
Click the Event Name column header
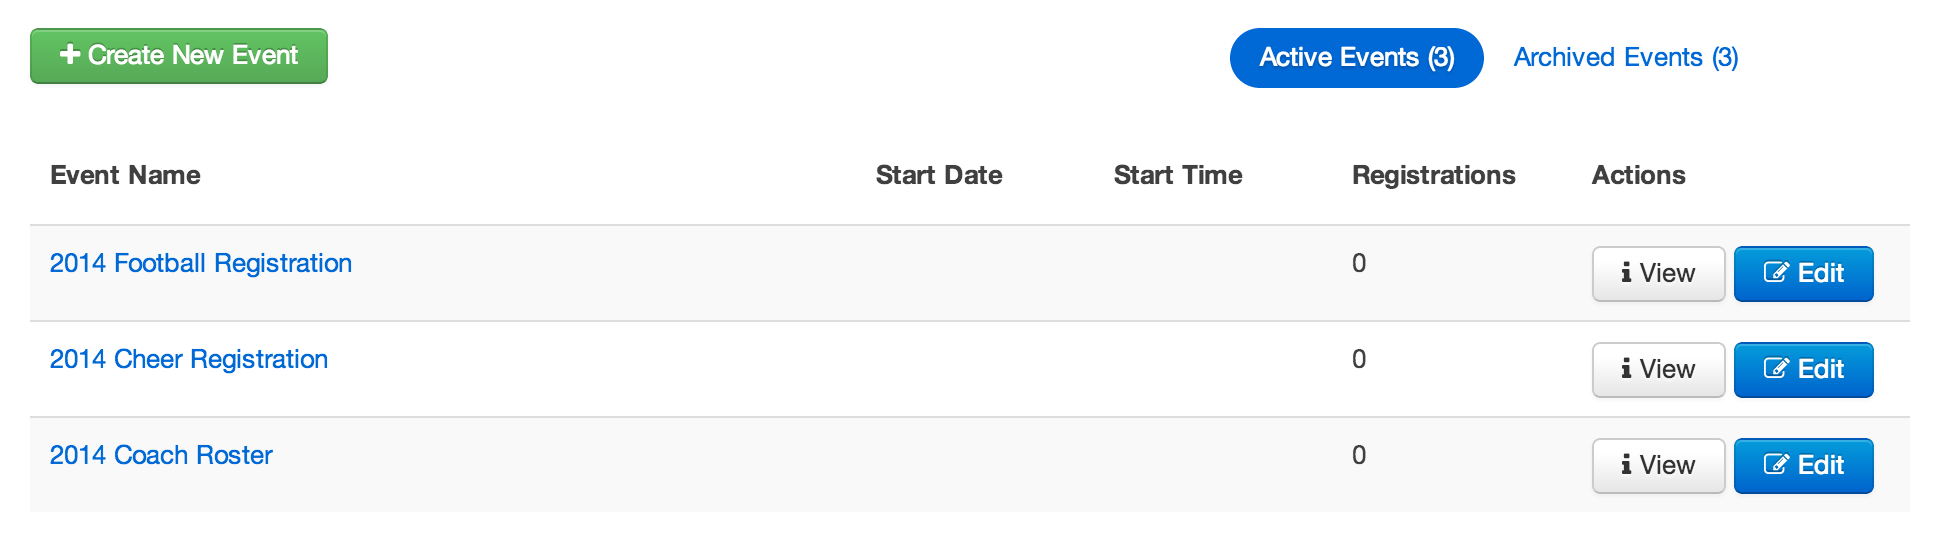click(125, 175)
